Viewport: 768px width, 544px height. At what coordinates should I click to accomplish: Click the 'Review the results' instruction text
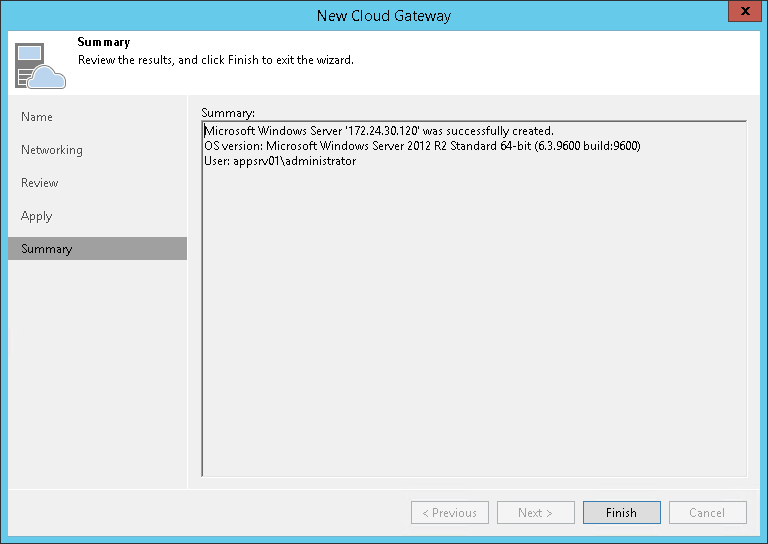216,60
